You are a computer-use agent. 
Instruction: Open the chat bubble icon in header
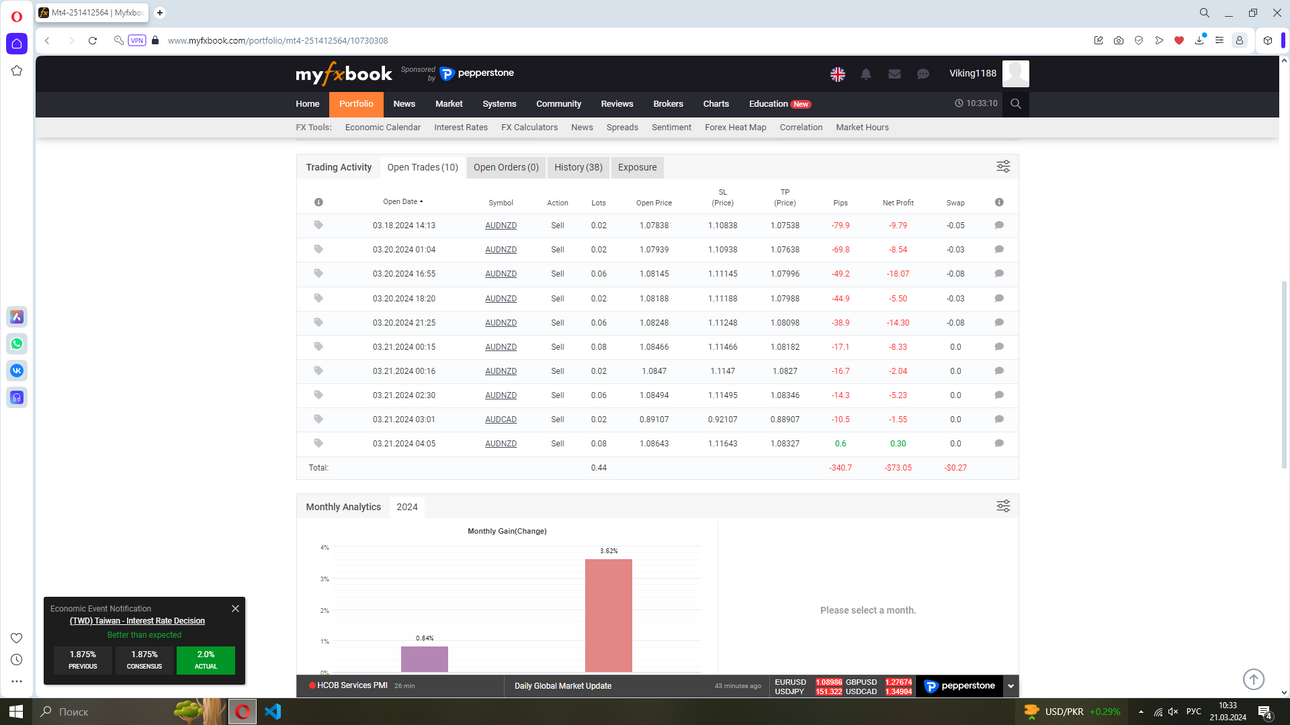(923, 74)
